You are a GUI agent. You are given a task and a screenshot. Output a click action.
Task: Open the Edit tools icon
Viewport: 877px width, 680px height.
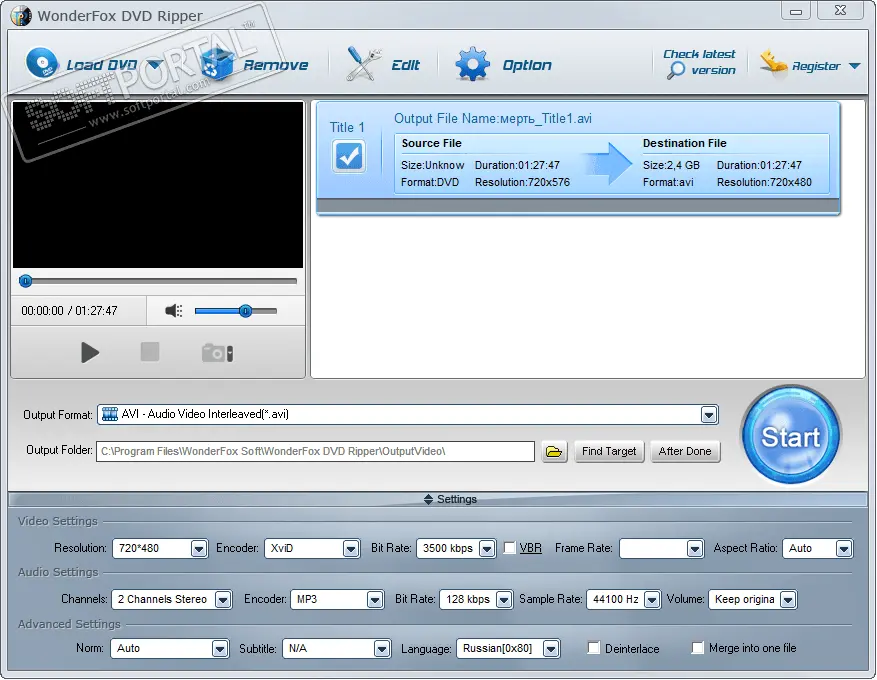(363, 64)
